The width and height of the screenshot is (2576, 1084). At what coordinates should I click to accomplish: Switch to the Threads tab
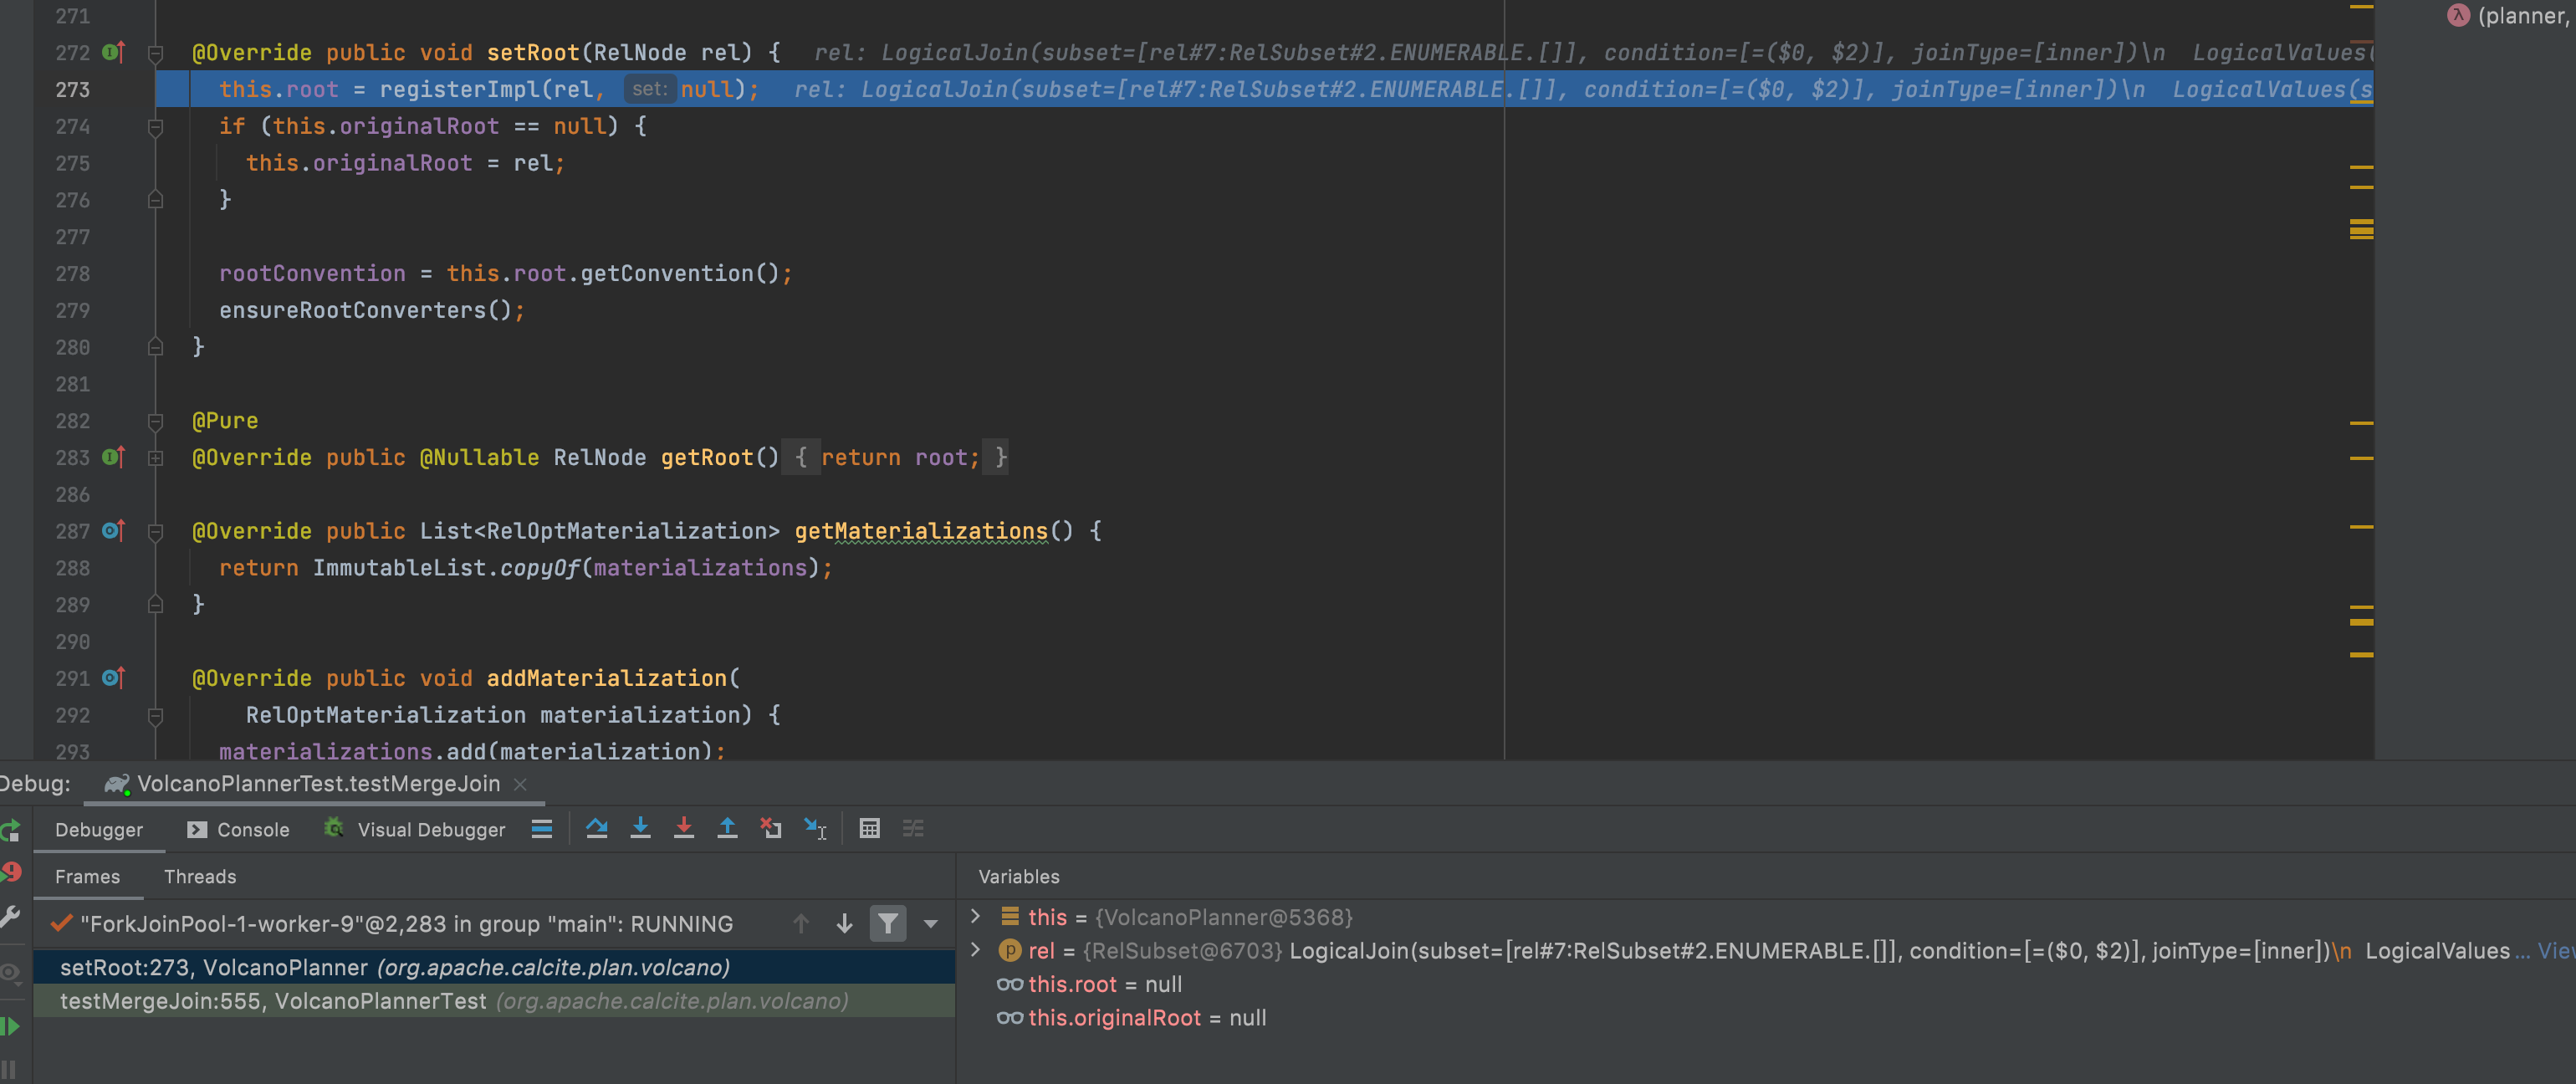(200, 876)
